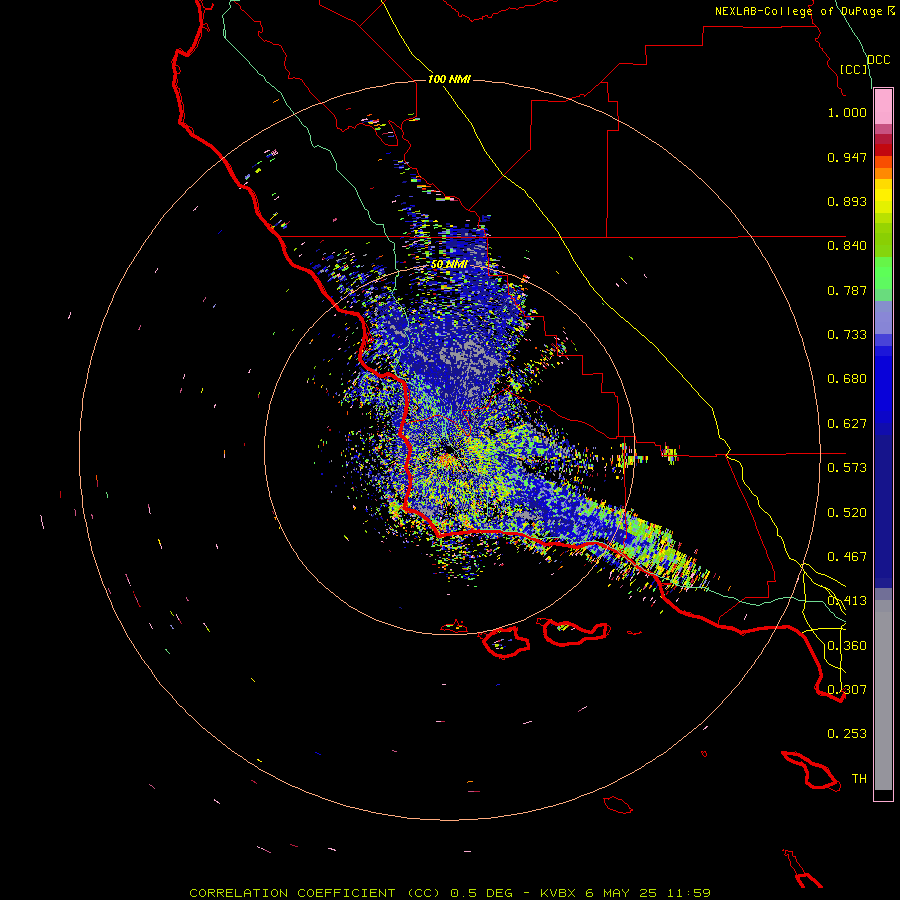The image size is (900, 900).
Task: Select the 0.360 scale value
Action: [x=847, y=646]
